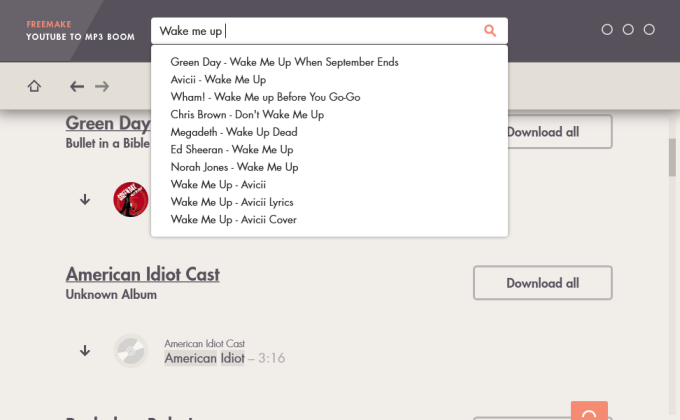This screenshot has width=680, height=420.
Task: Open the Green Day artist link
Action: [108, 123]
